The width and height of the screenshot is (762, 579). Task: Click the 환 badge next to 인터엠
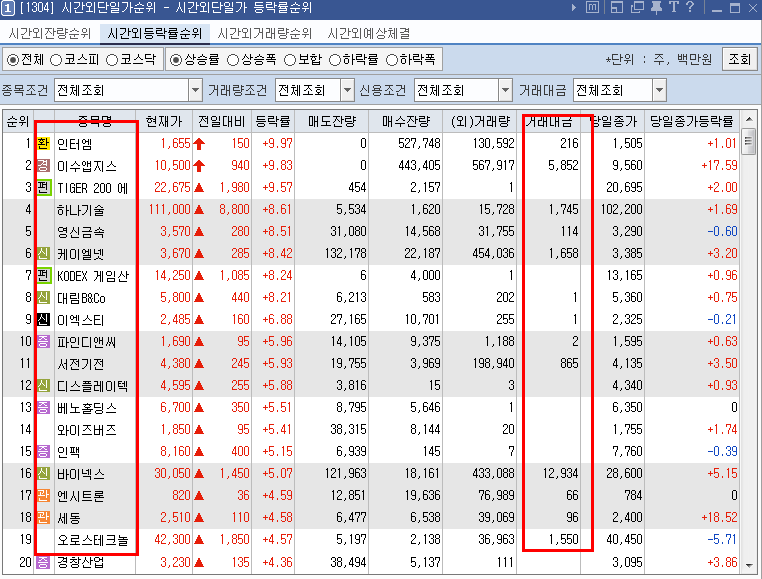(x=43, y=143)
